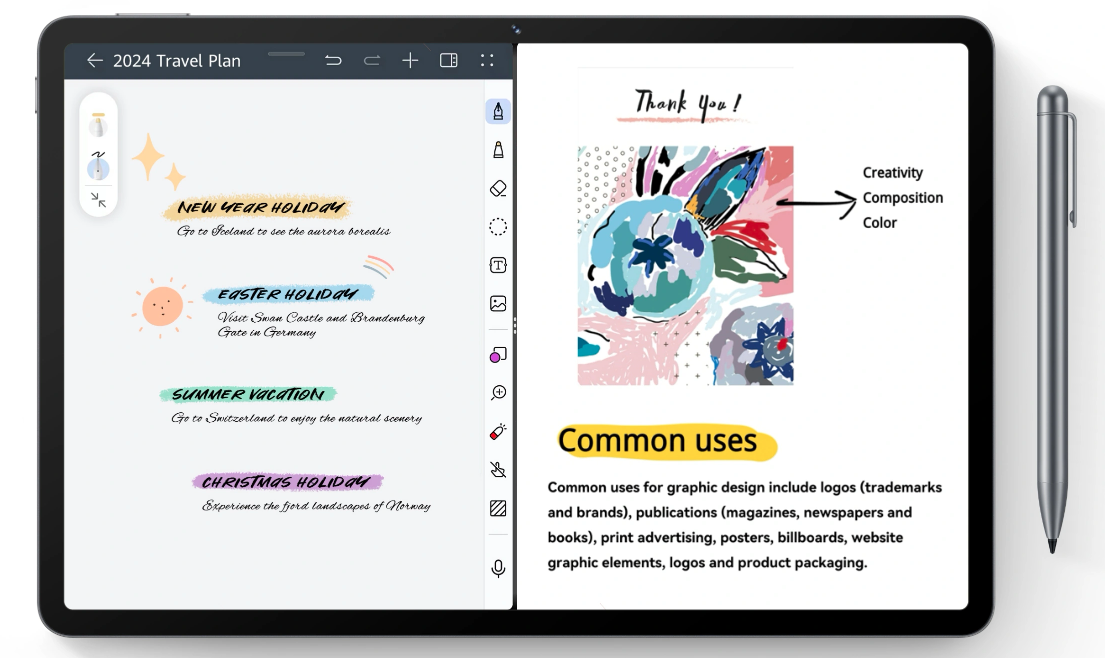Select the red laser pointer tool

tap(498, 431)
